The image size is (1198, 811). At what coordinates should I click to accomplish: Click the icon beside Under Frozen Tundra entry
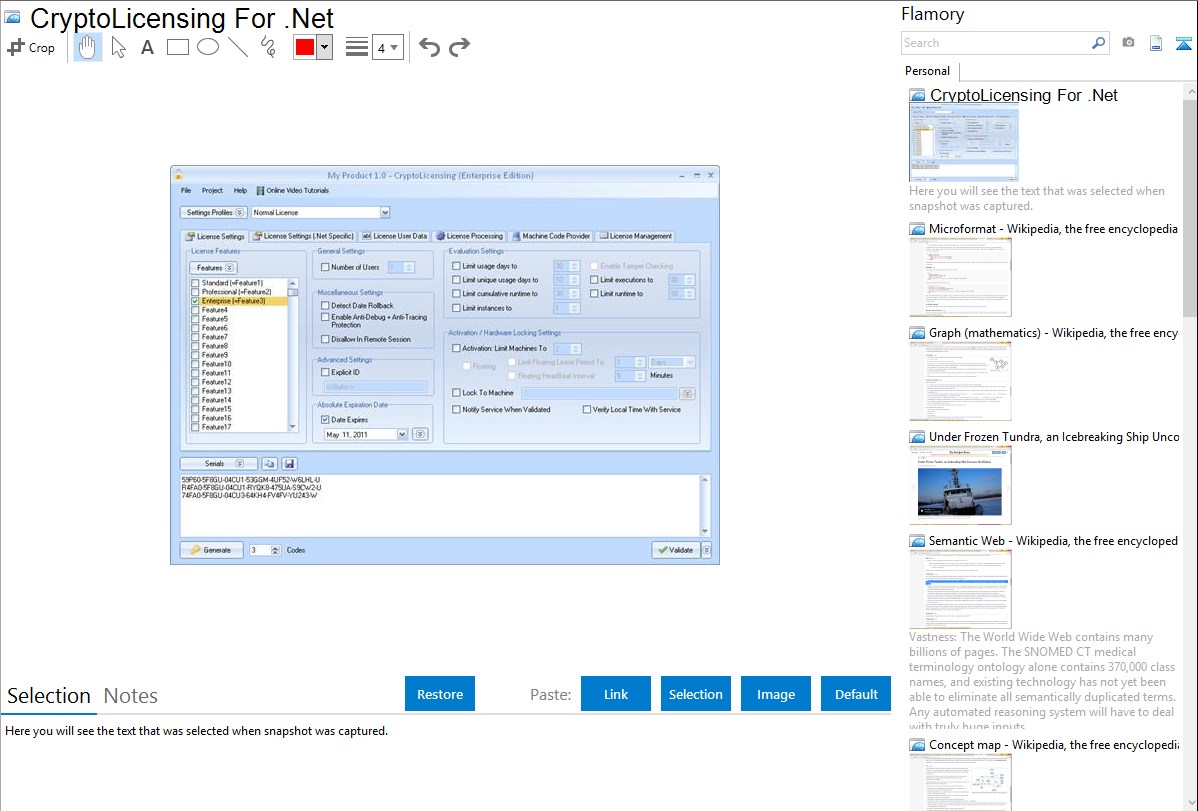point(917,437)
